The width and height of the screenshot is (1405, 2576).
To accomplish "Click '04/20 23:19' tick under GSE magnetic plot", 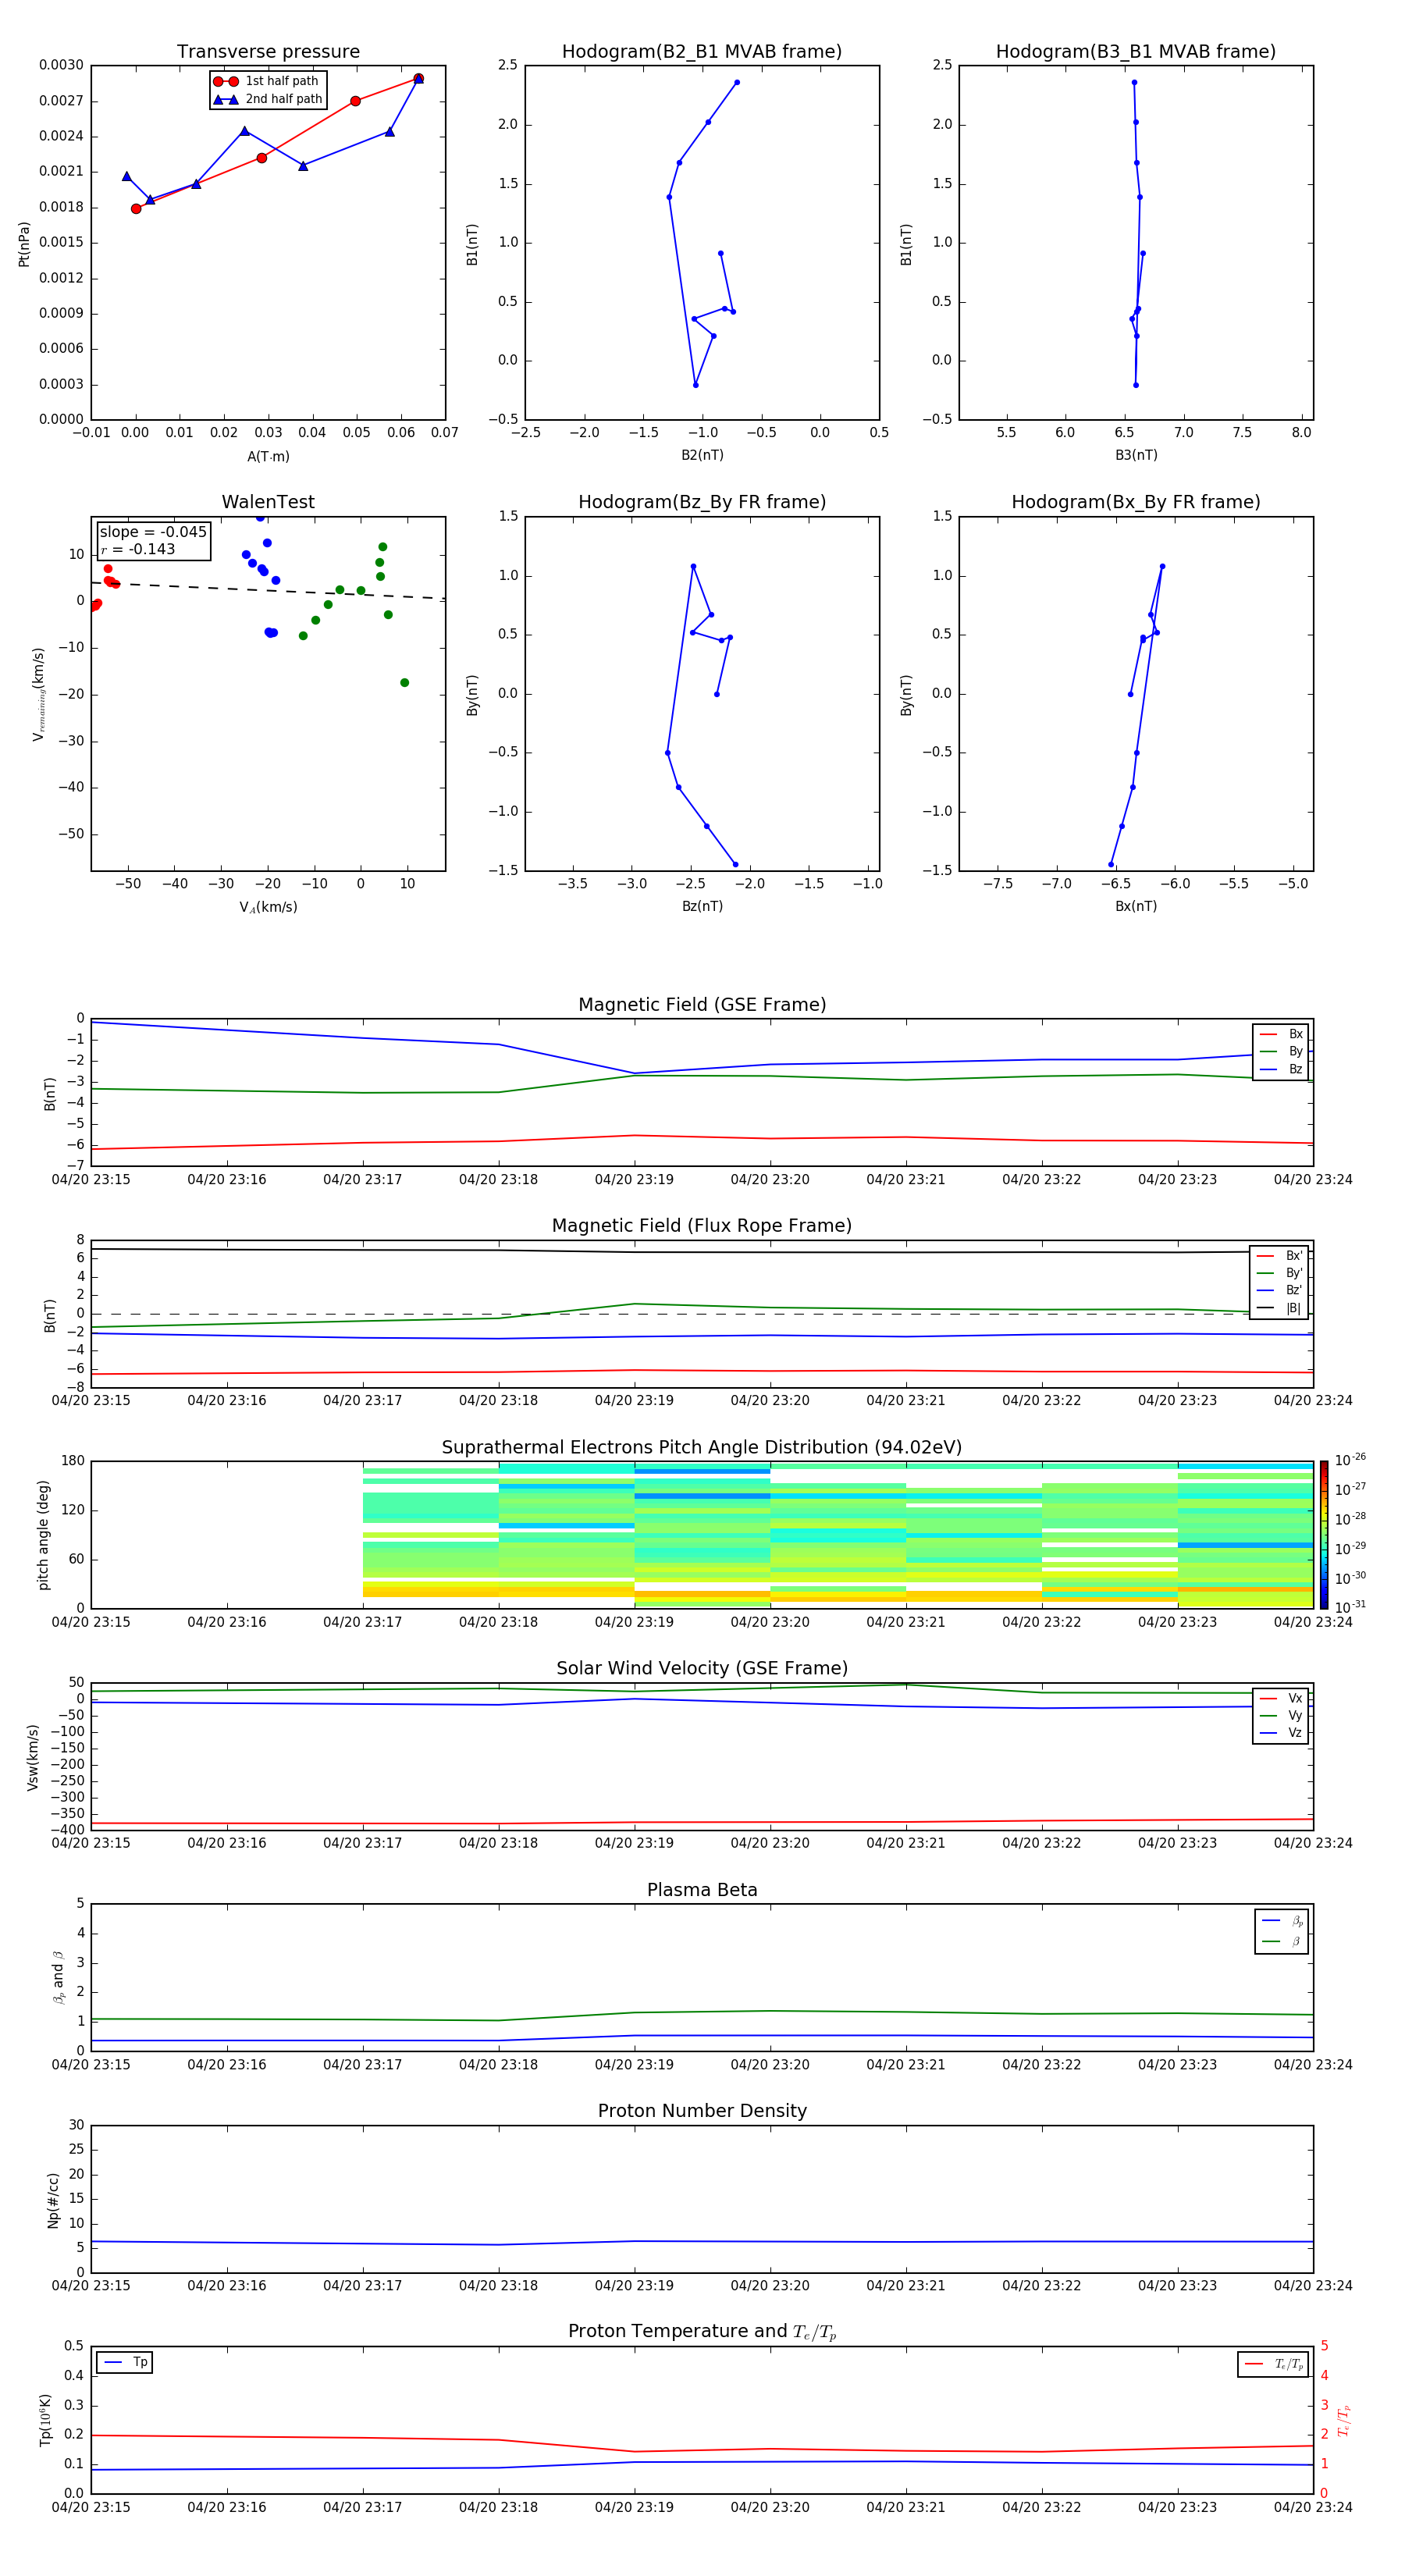I will pyautogui.click(x=634, y=1180).
